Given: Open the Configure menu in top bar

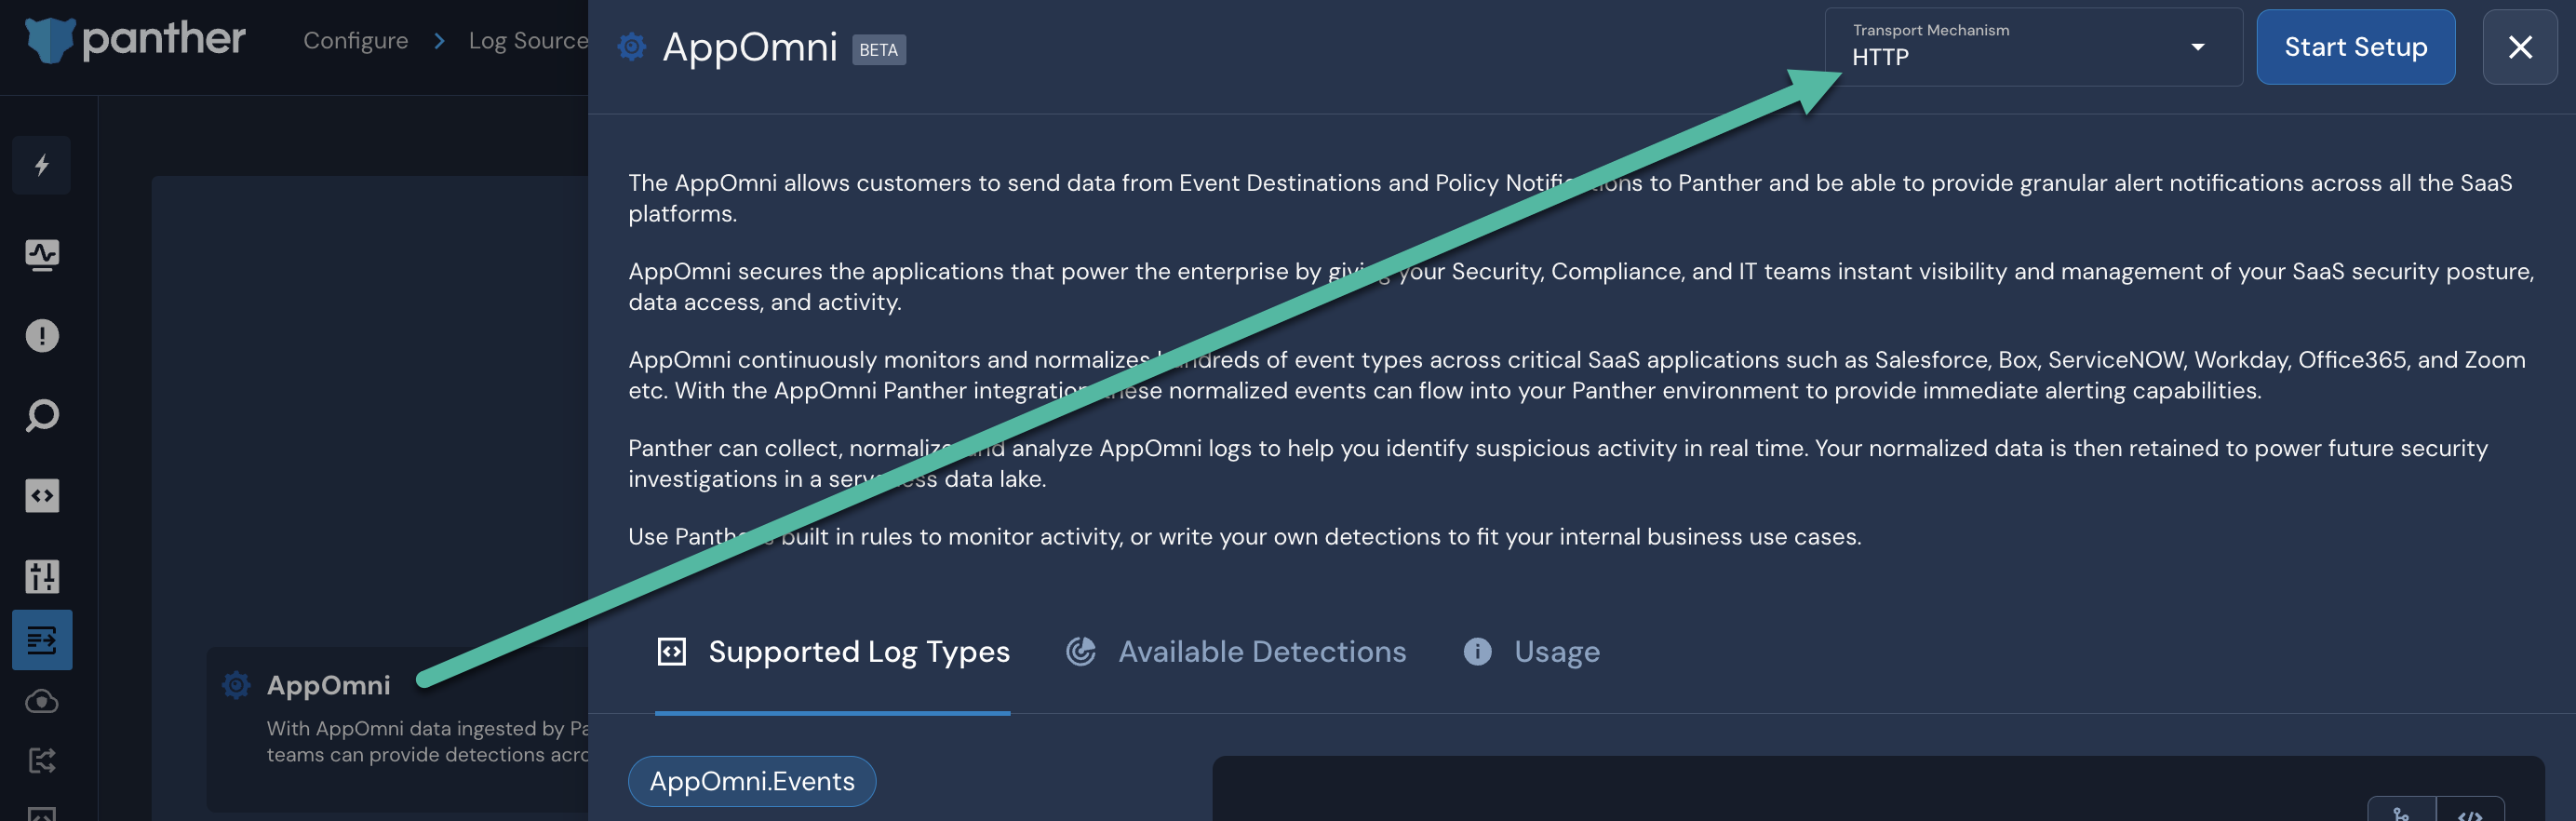Looking at the screenshot, I should click(355, 40).
